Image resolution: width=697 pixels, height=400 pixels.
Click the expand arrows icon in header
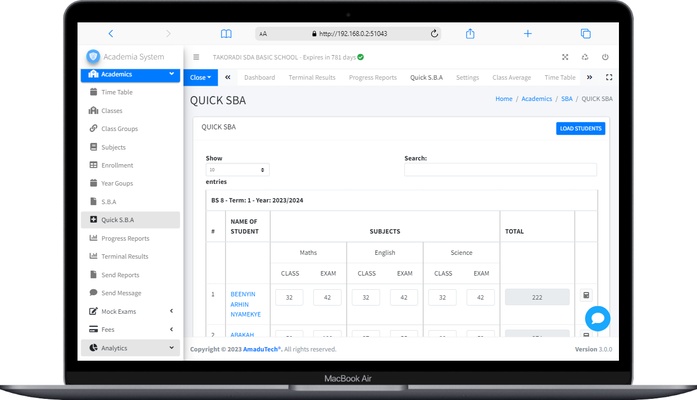565,57
